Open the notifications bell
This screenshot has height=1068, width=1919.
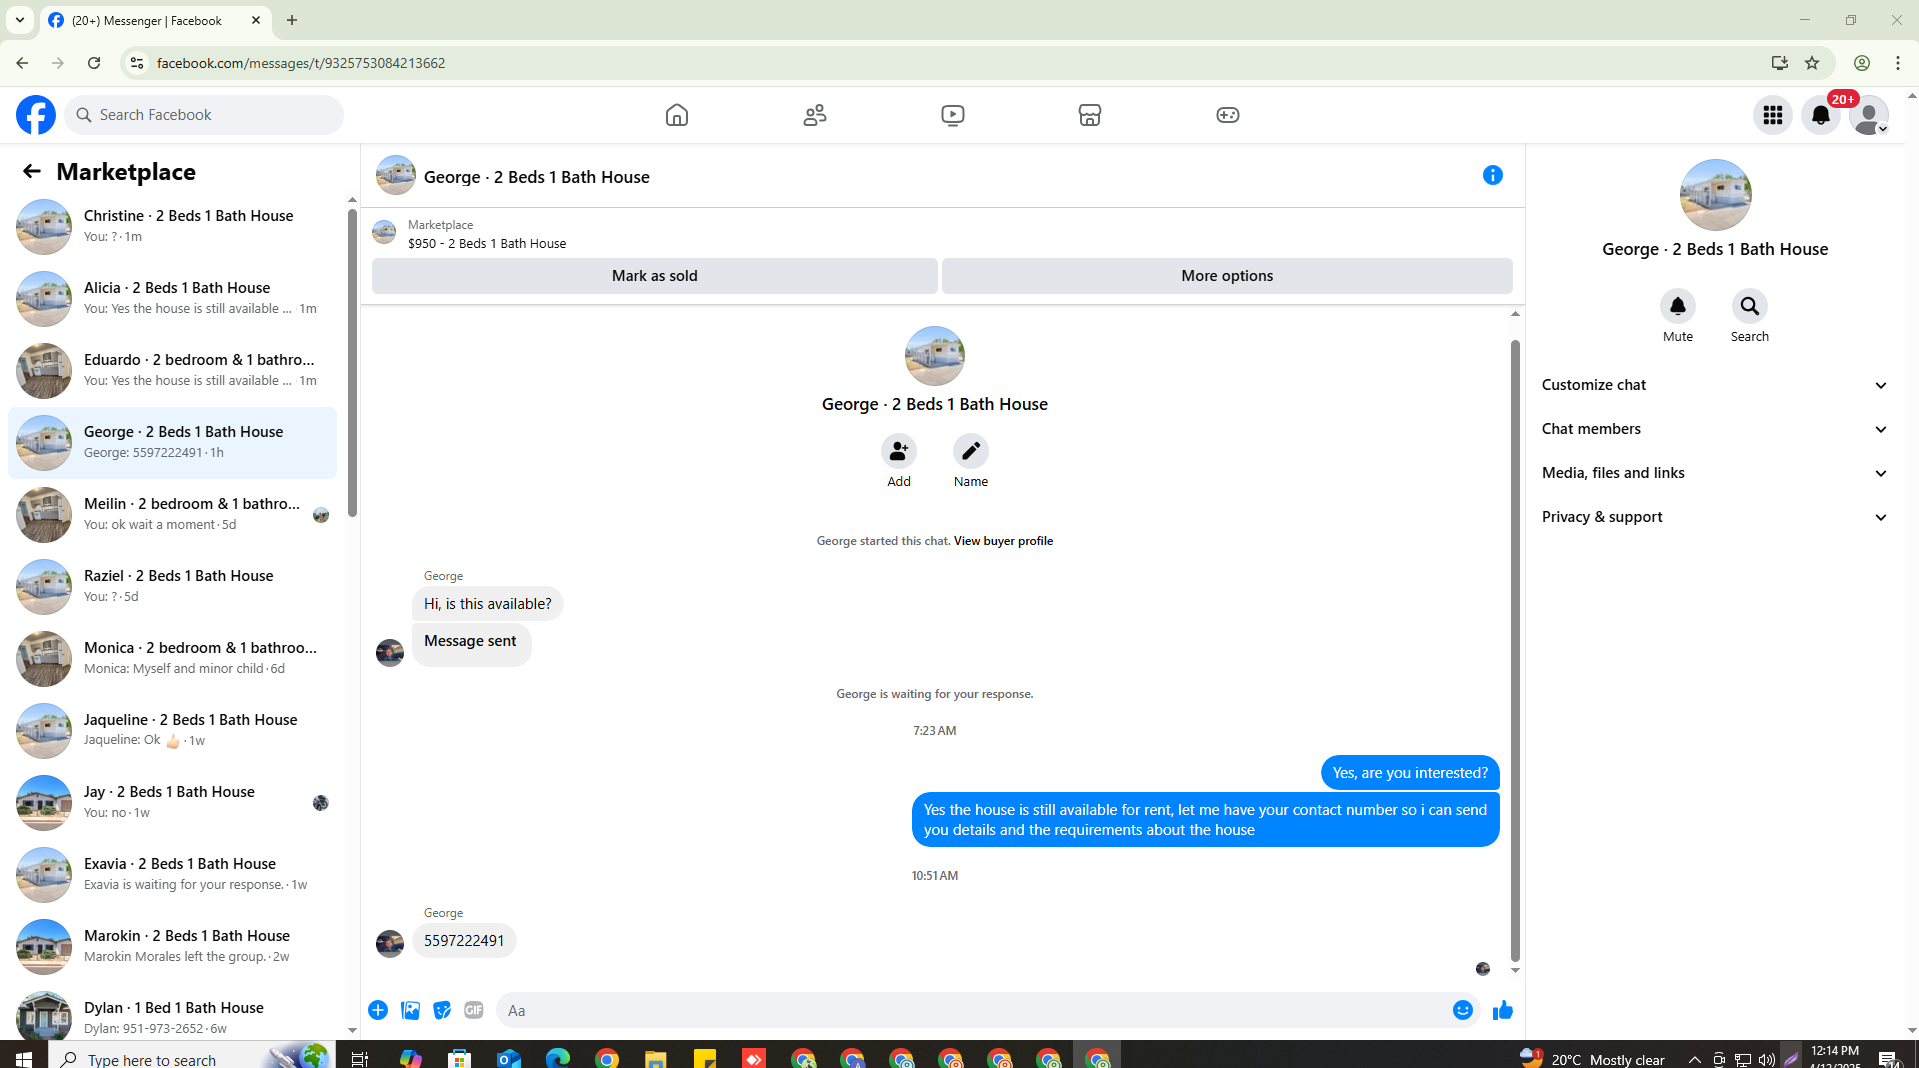point(1821,115)
